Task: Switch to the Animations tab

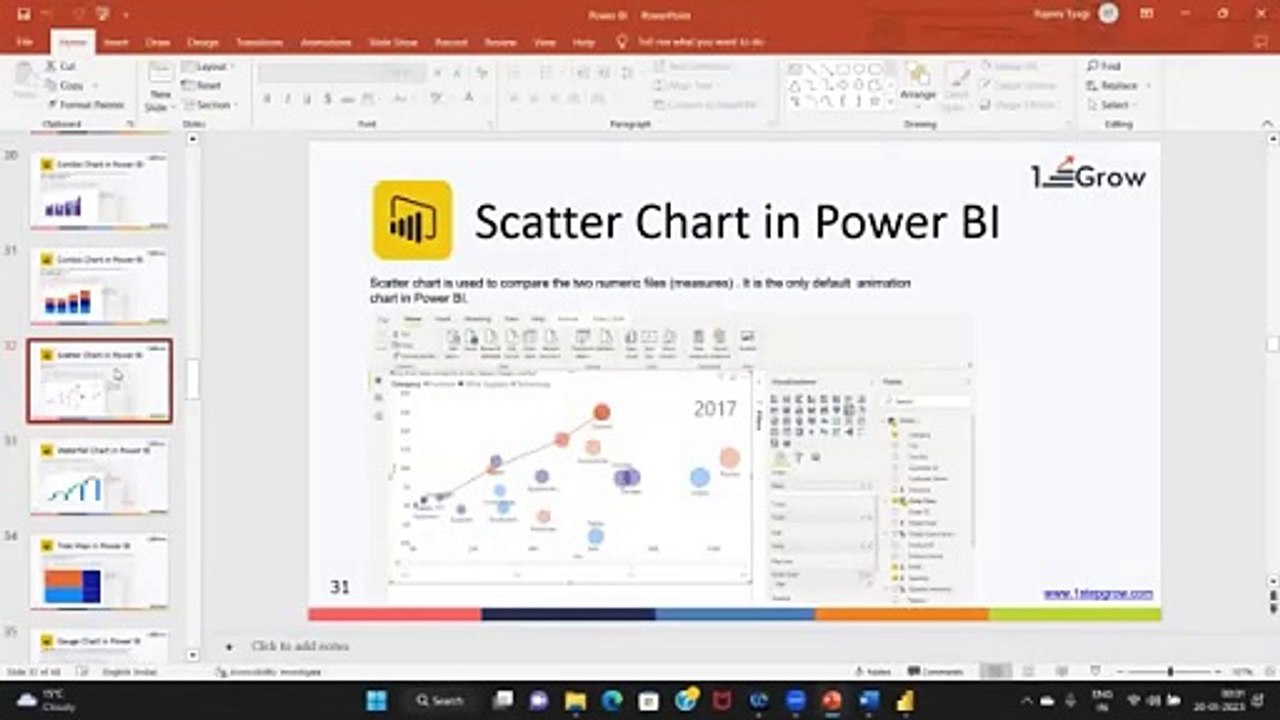Action: pos(326,43)
